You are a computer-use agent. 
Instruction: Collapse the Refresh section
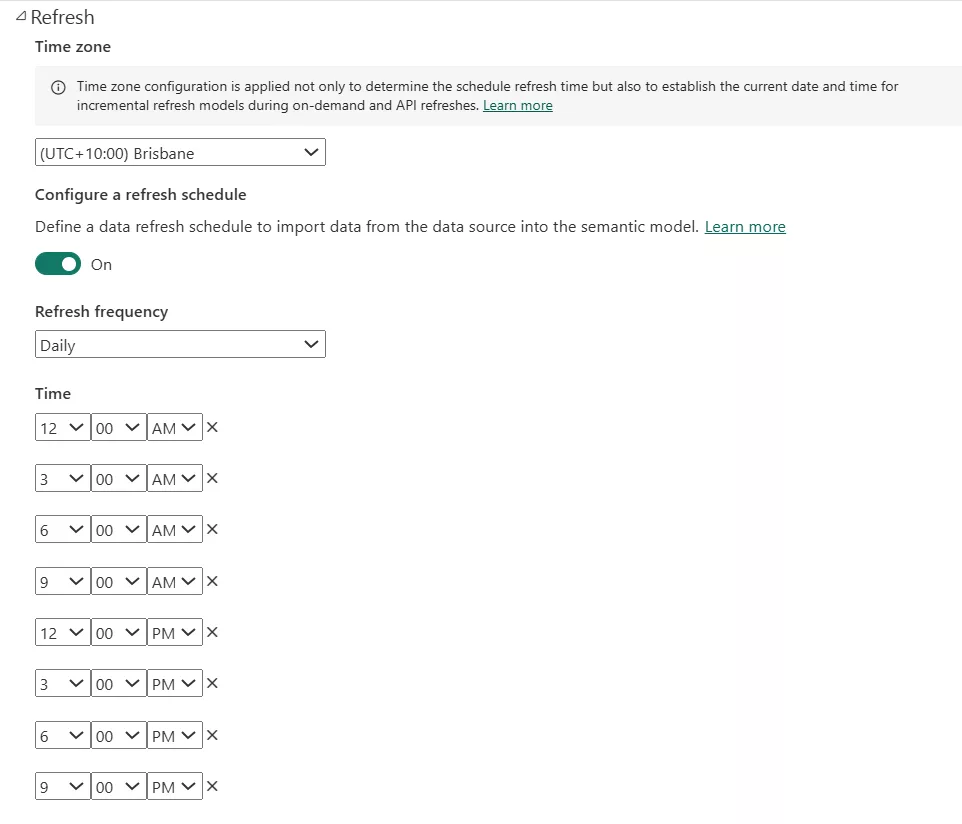(x=21, y=17)
